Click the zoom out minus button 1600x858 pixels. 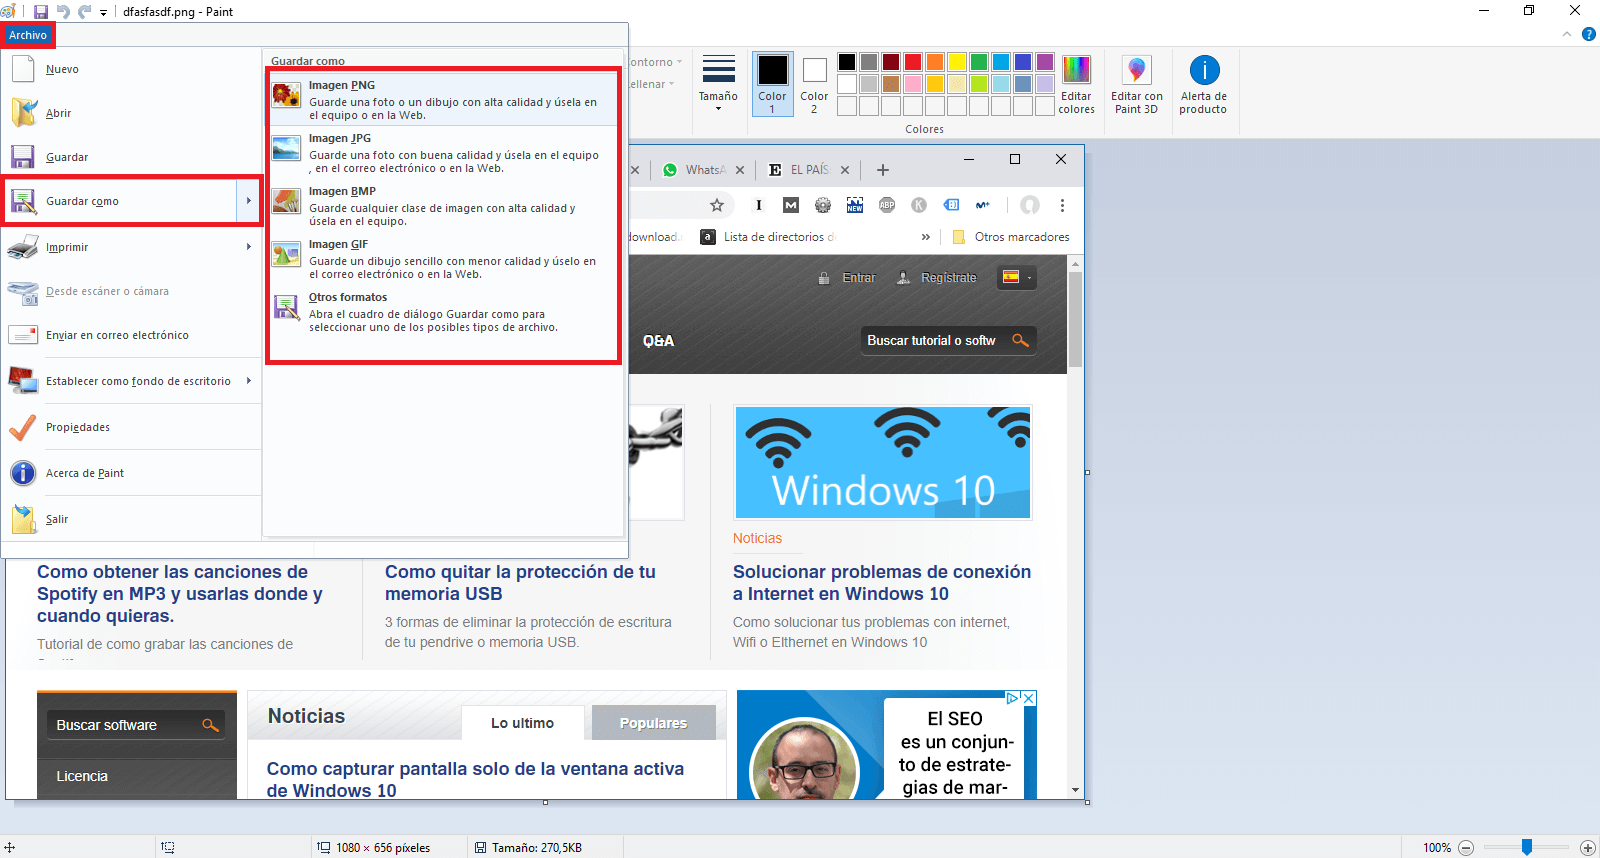(1466, 847)
